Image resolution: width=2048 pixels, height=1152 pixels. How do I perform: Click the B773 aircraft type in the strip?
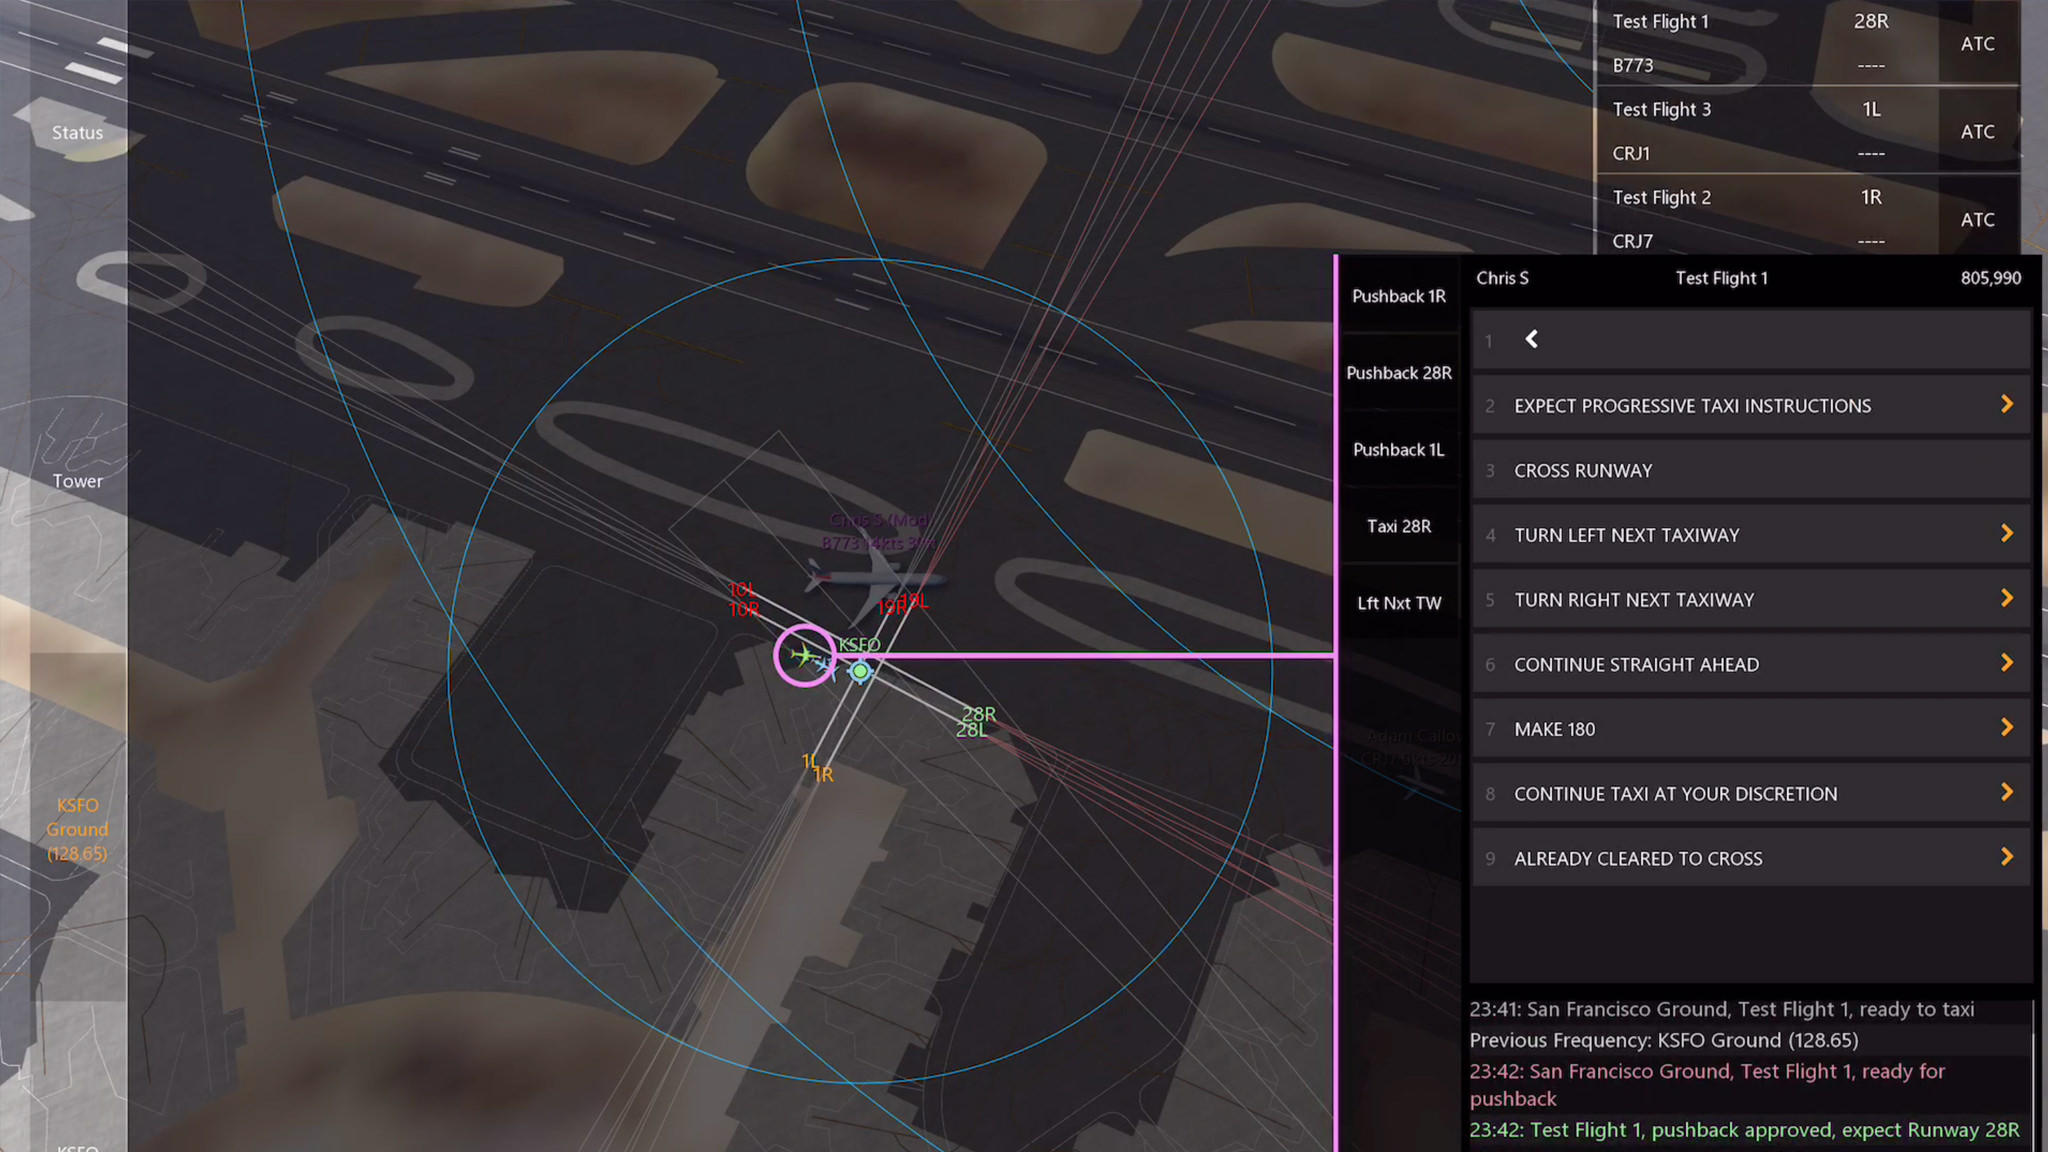[1632, 66]
